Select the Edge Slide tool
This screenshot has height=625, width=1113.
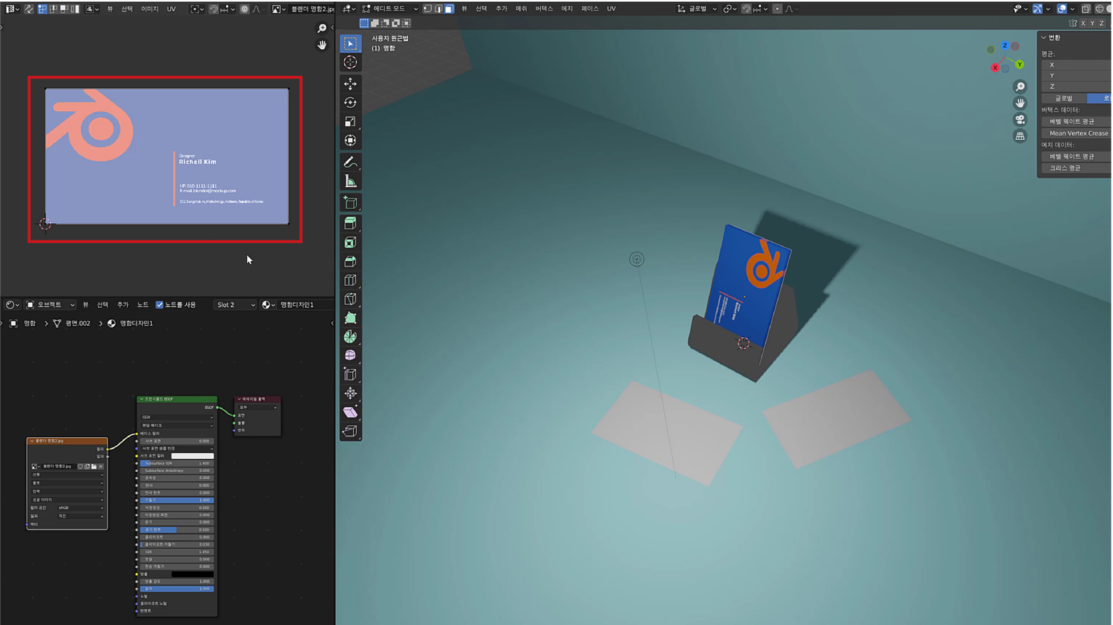[350, 375]
